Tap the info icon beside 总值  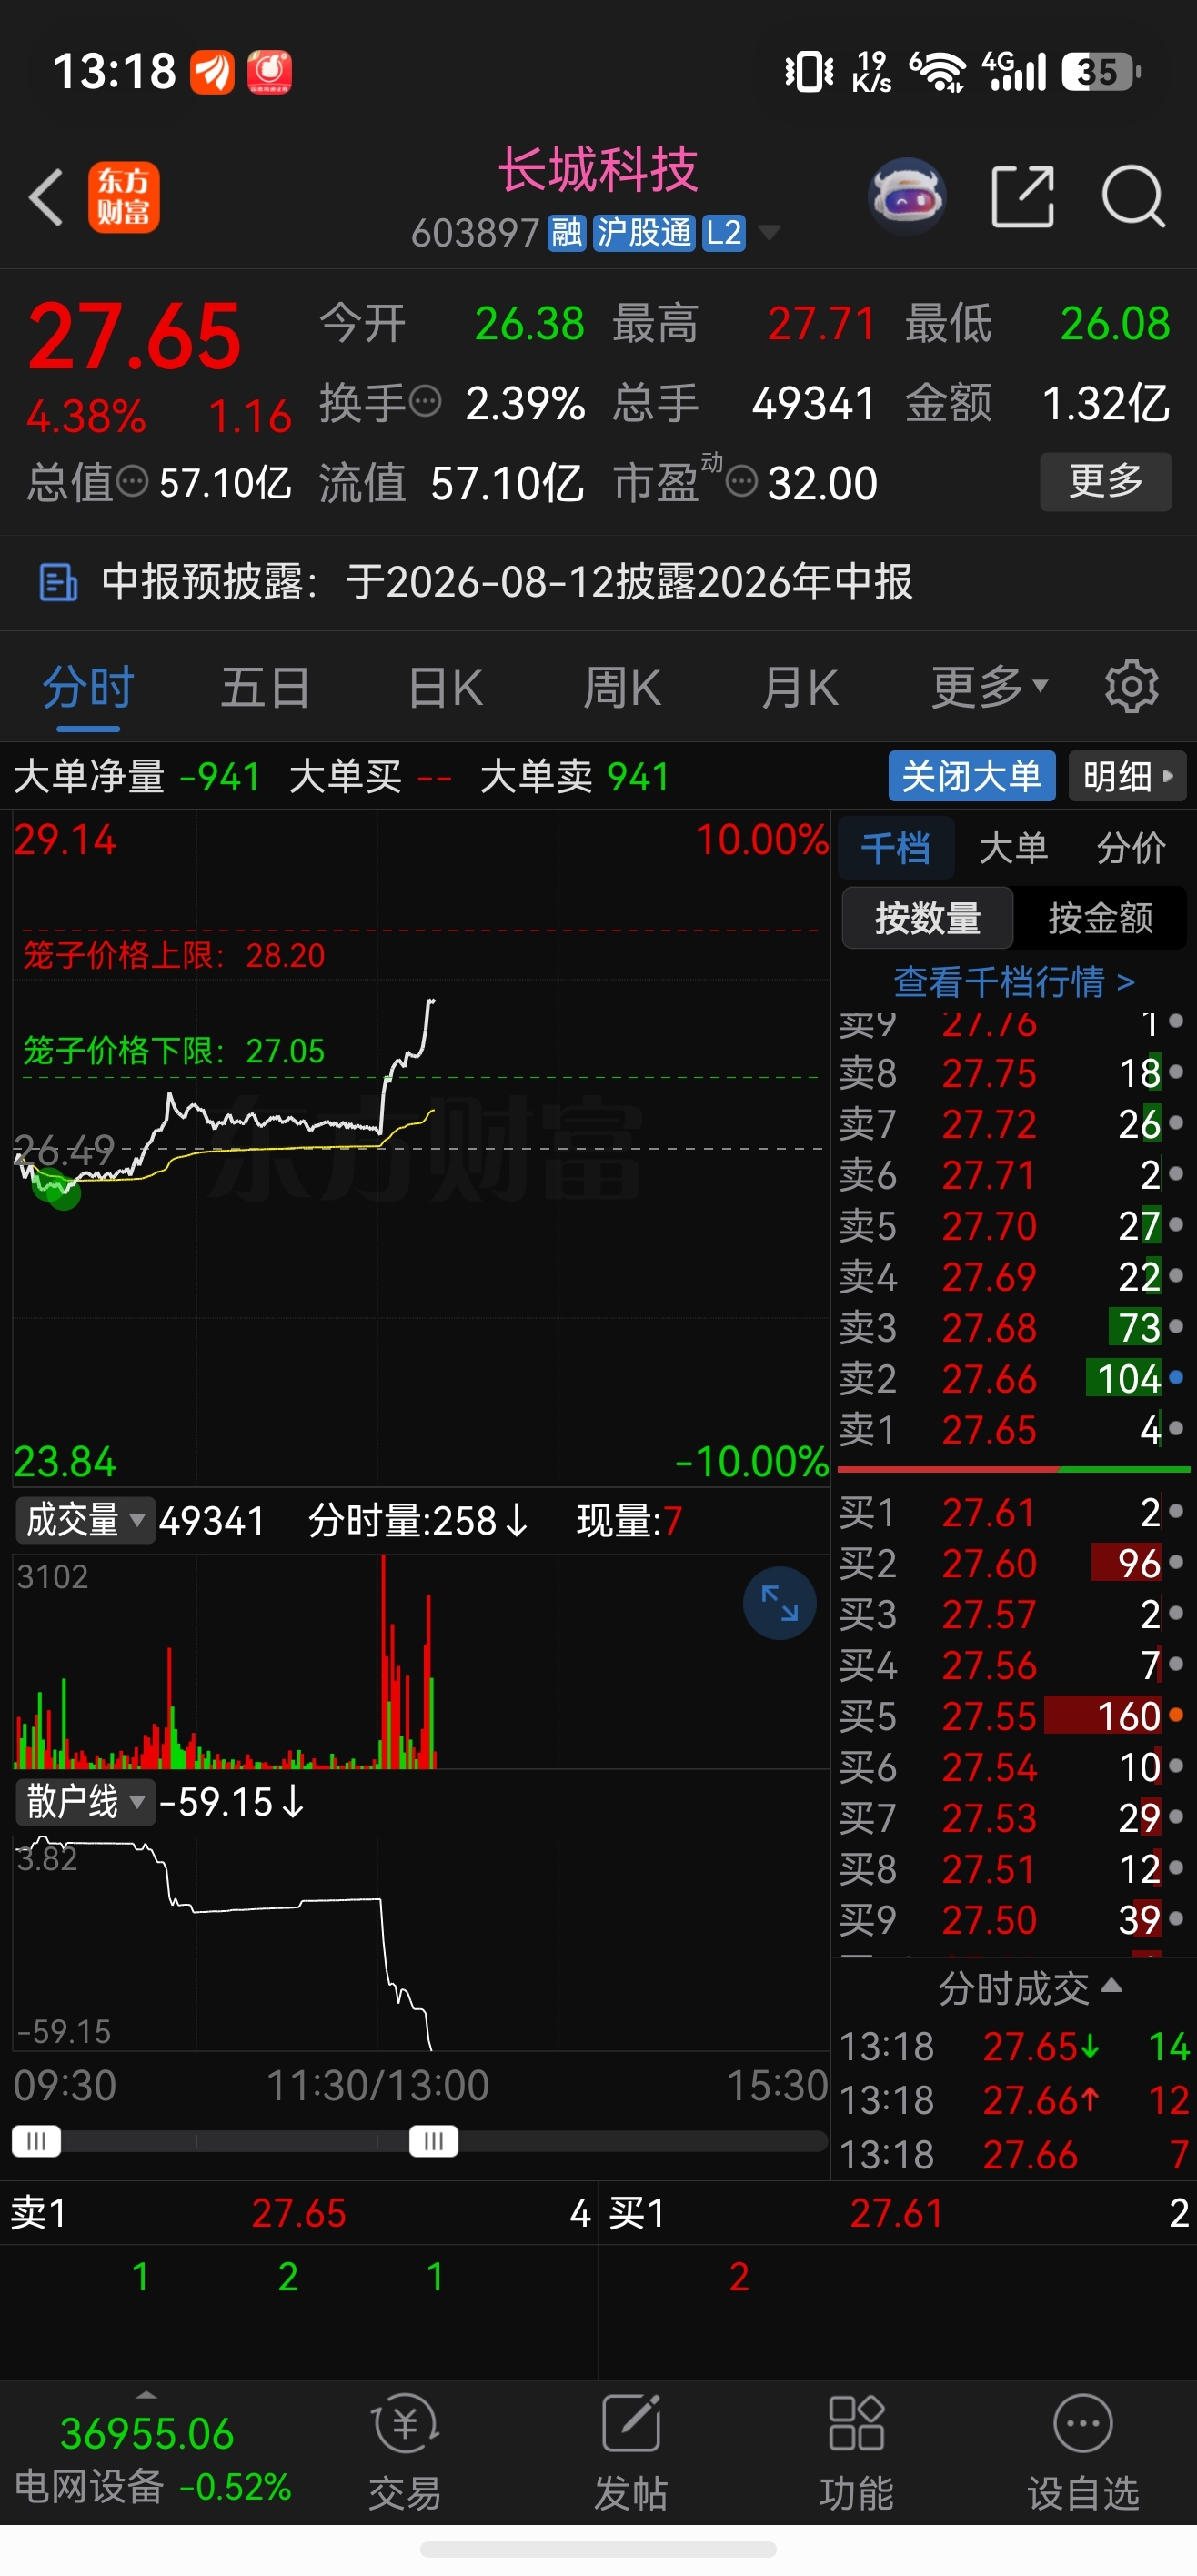132,482
